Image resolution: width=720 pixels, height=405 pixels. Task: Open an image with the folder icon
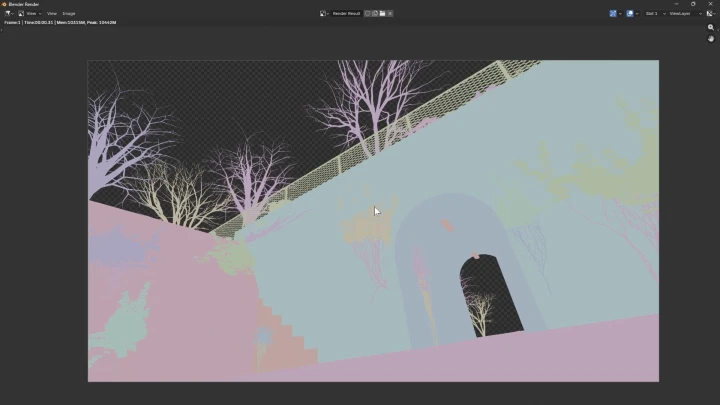pos(382,14)
